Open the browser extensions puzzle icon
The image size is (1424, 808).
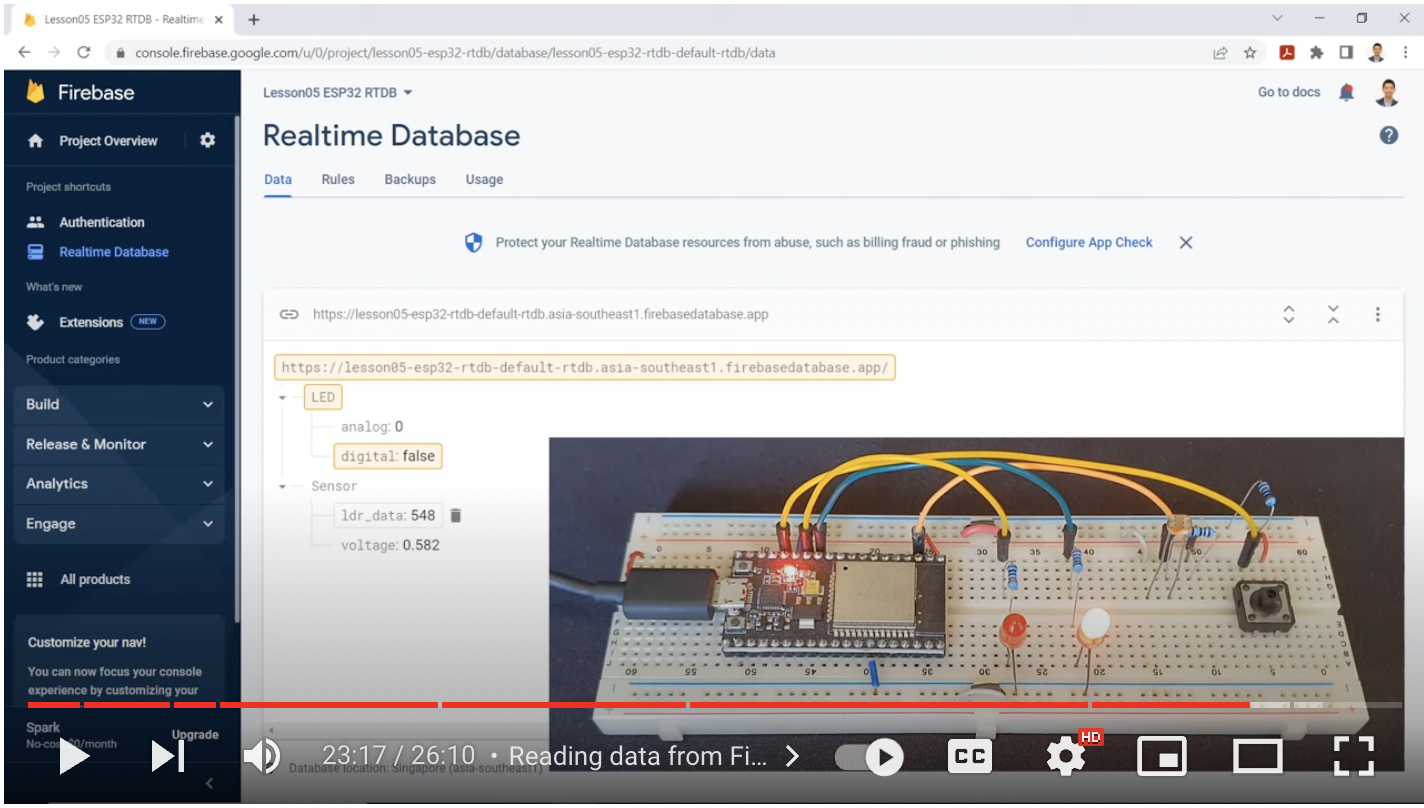point(1316,53)
